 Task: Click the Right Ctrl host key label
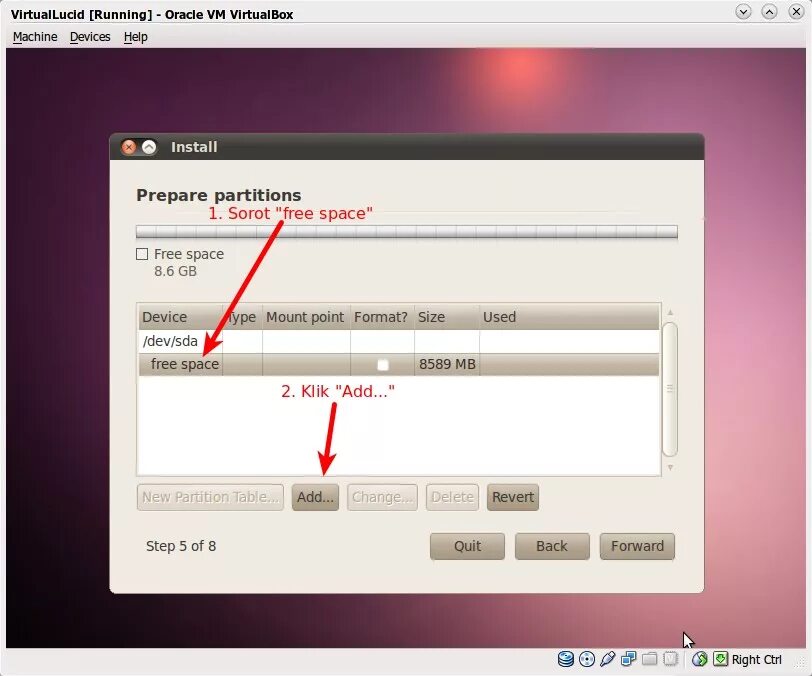pyautogui.click(x=757, y=659)
